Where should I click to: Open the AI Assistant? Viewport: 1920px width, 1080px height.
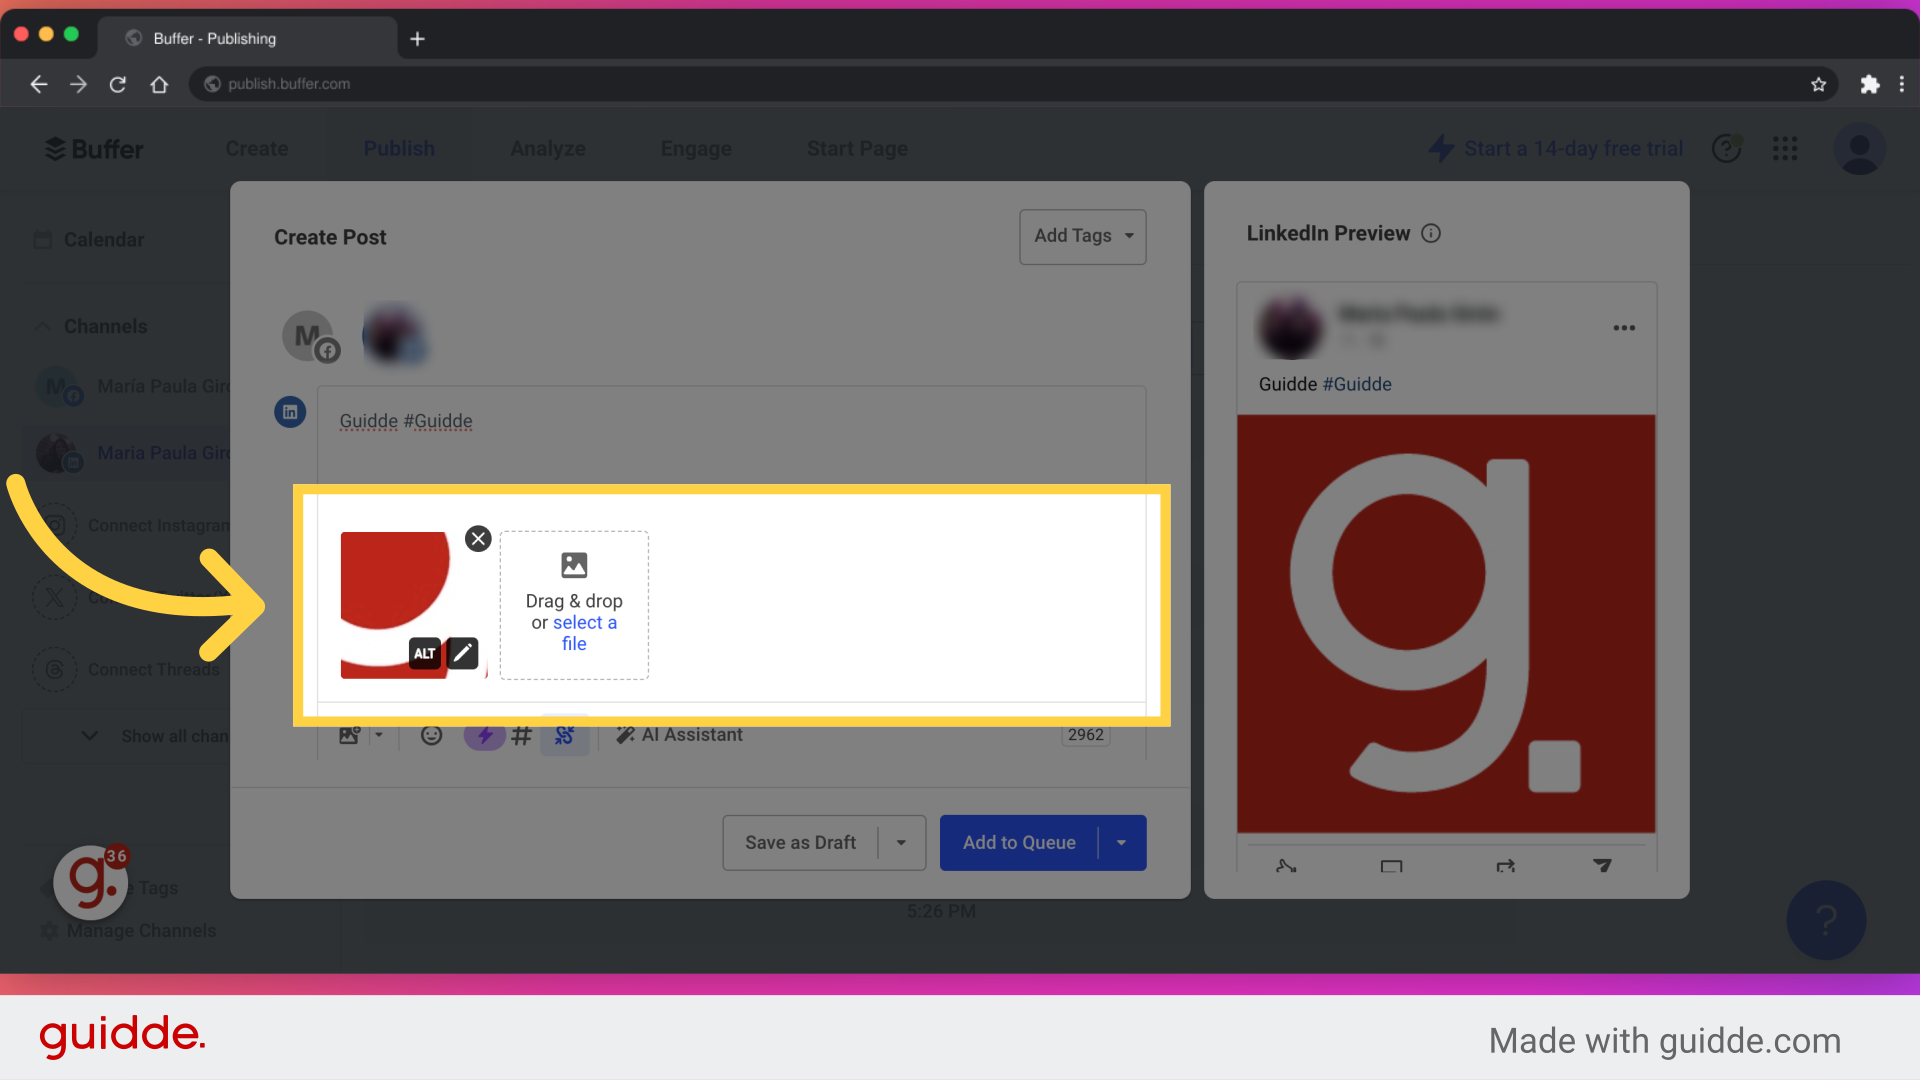tap(679, 735)
